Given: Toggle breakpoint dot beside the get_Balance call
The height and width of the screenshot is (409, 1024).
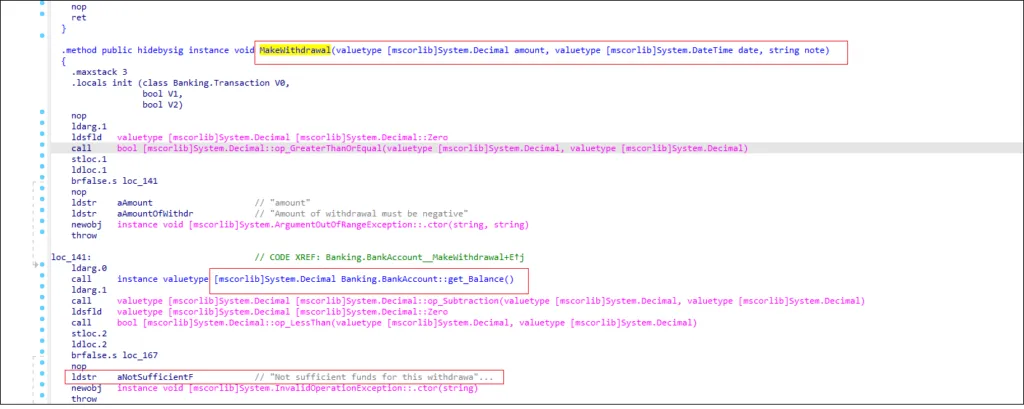Looking at the screenshot, I should (x=42, y=276).
